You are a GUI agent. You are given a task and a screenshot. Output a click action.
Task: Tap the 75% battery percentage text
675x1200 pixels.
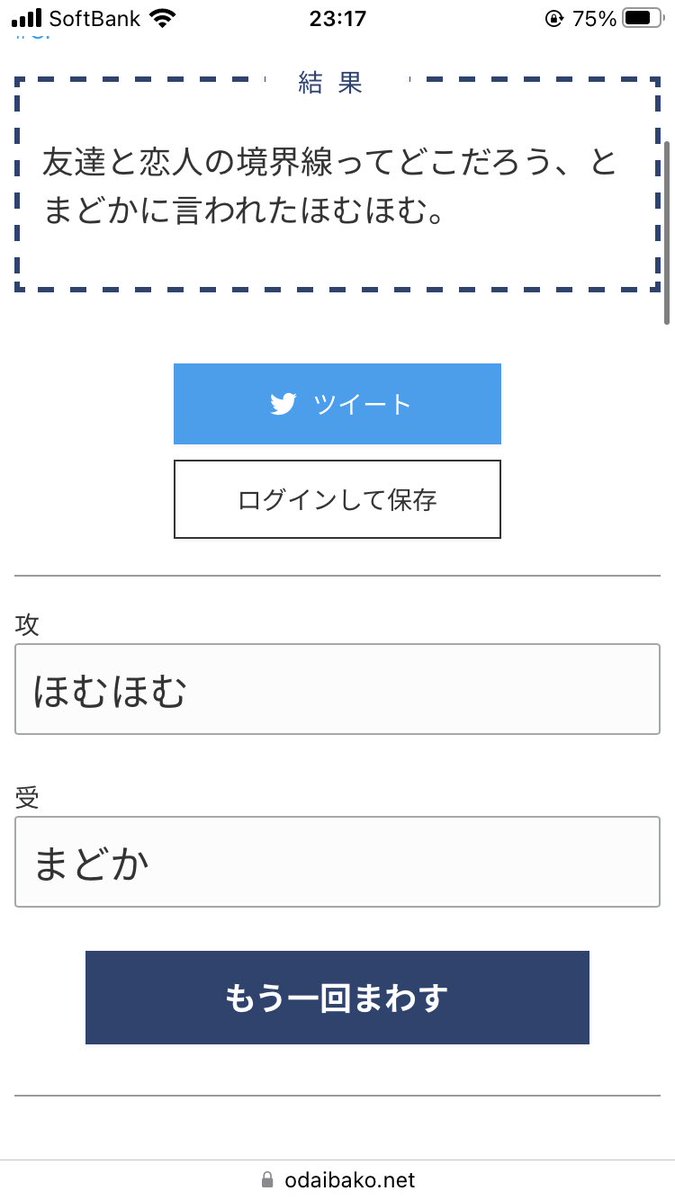tap(595, 18)
